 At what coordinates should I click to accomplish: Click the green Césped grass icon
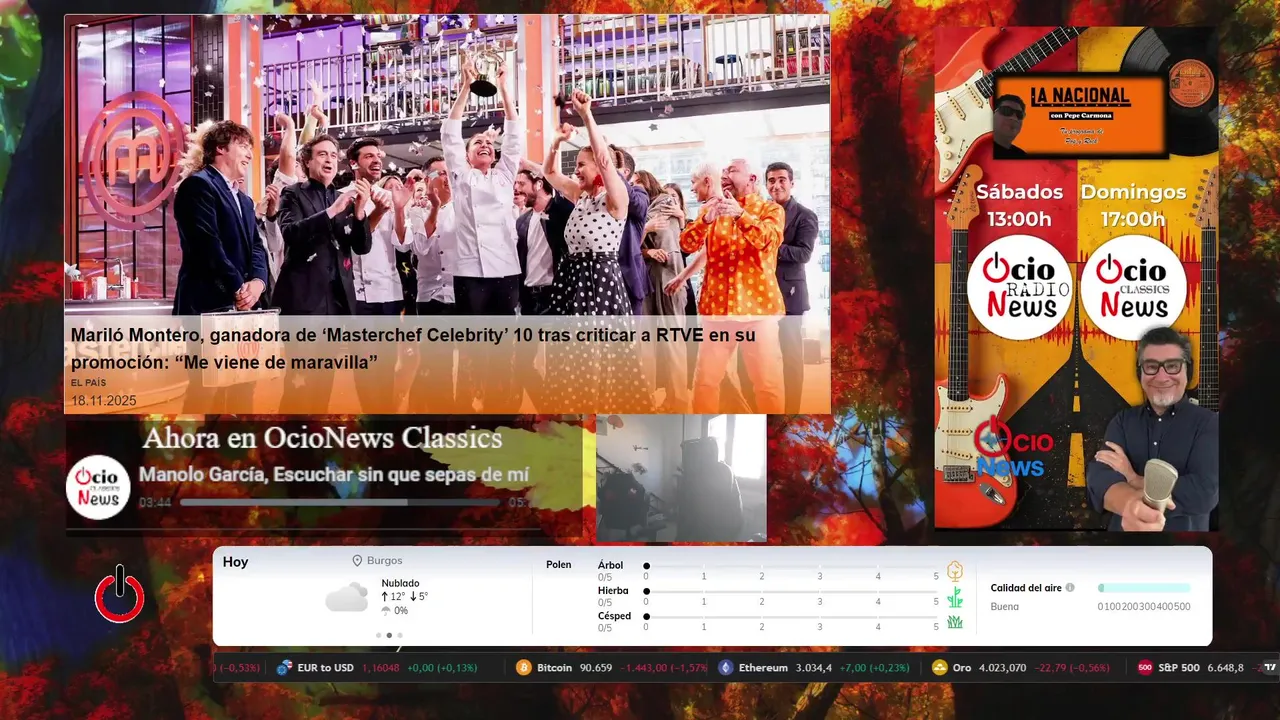tap(955, 622)
